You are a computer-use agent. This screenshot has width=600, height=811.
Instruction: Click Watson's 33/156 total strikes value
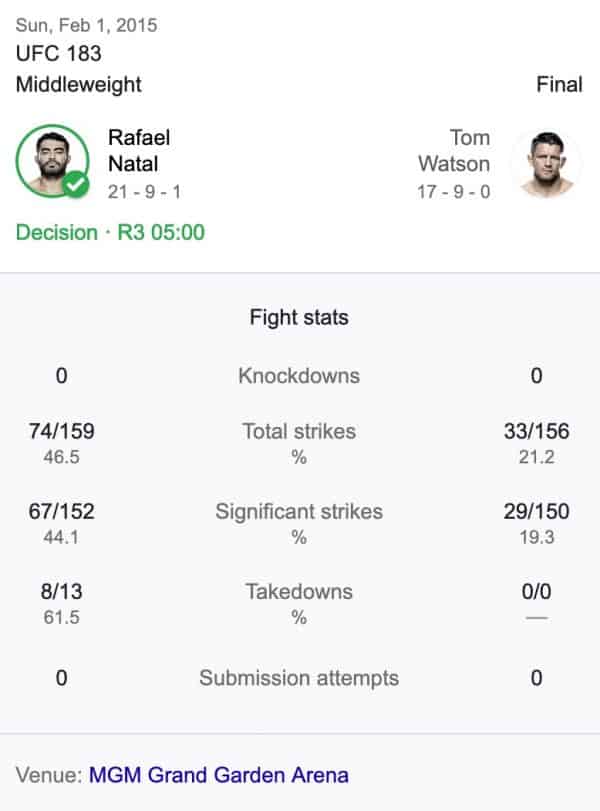536,431
